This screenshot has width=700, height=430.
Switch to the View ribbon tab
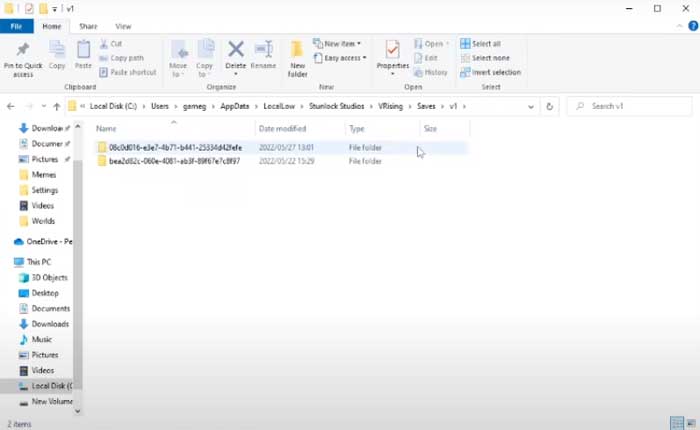pyautogui.click(x=123, y=26)
